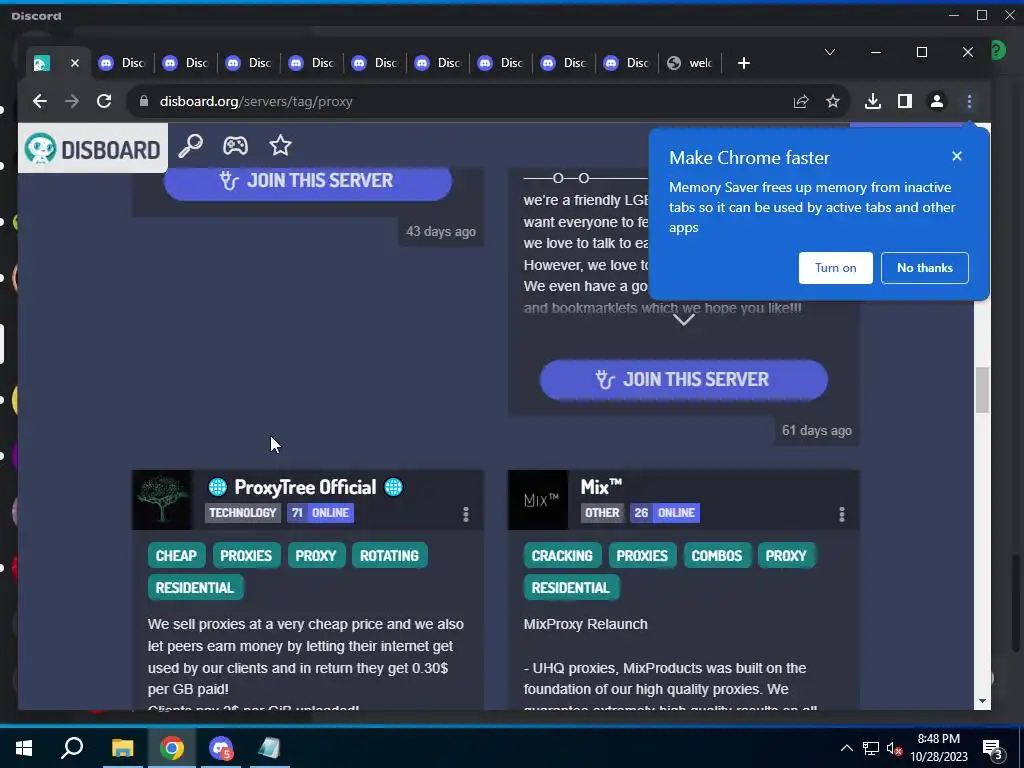Open the Chrome profile avatar icon
The width and height of the screenshot is (1024, 768).
pos(936,101)
